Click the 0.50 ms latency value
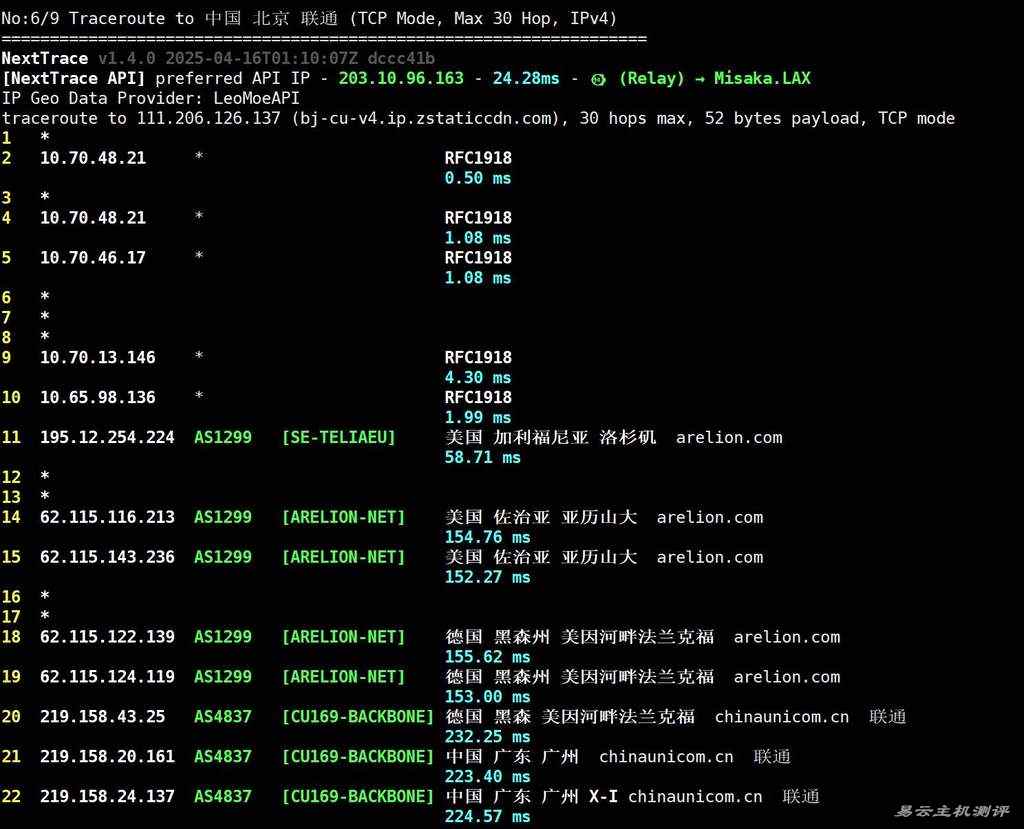 coord(478,178)
